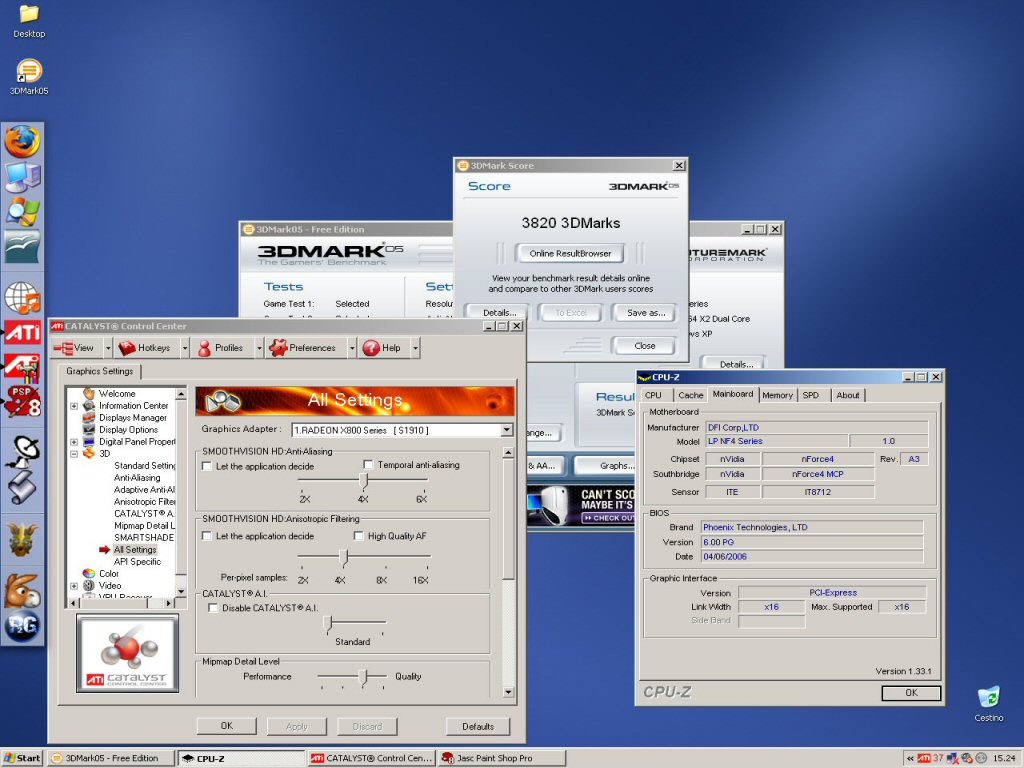Adjust the Anti-Aliasing level slider
This screenshot has height=768, width=1024.
point(363,481)
